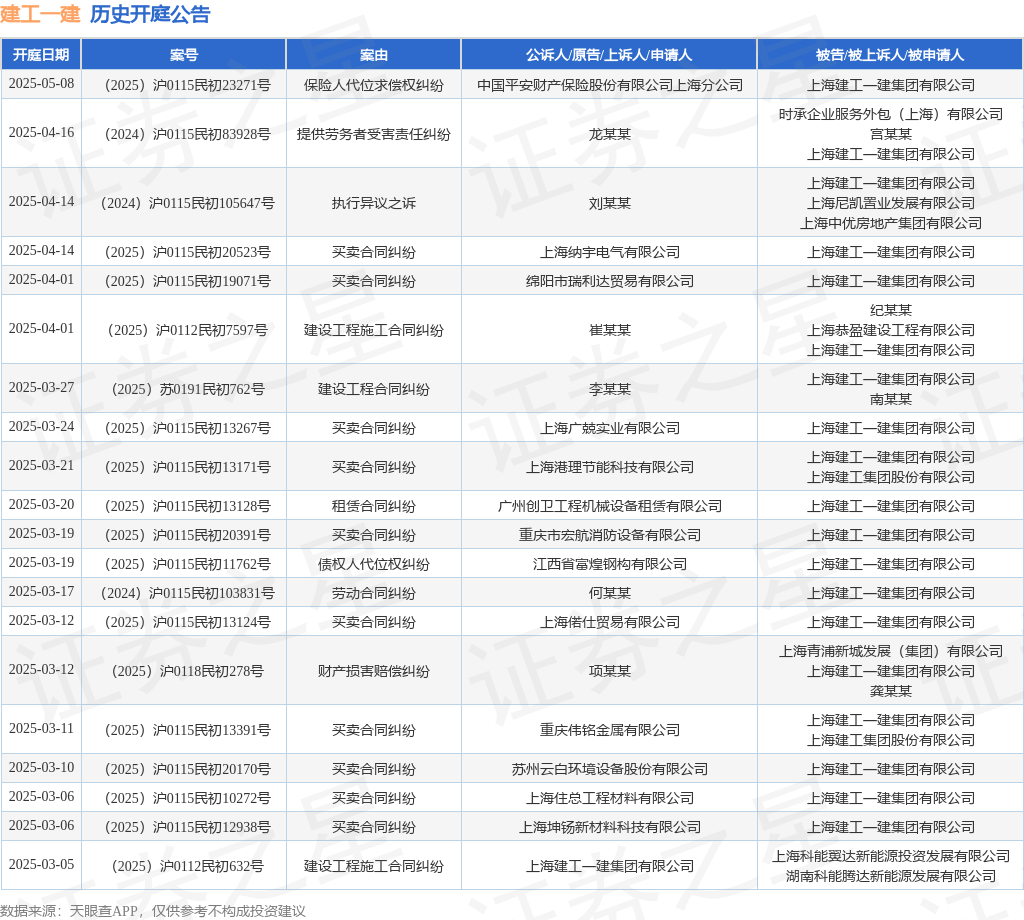Select case number (2025)沪0115民初13124号
1024x920 pixels.
pyautogui.click(x=187, y=622)
